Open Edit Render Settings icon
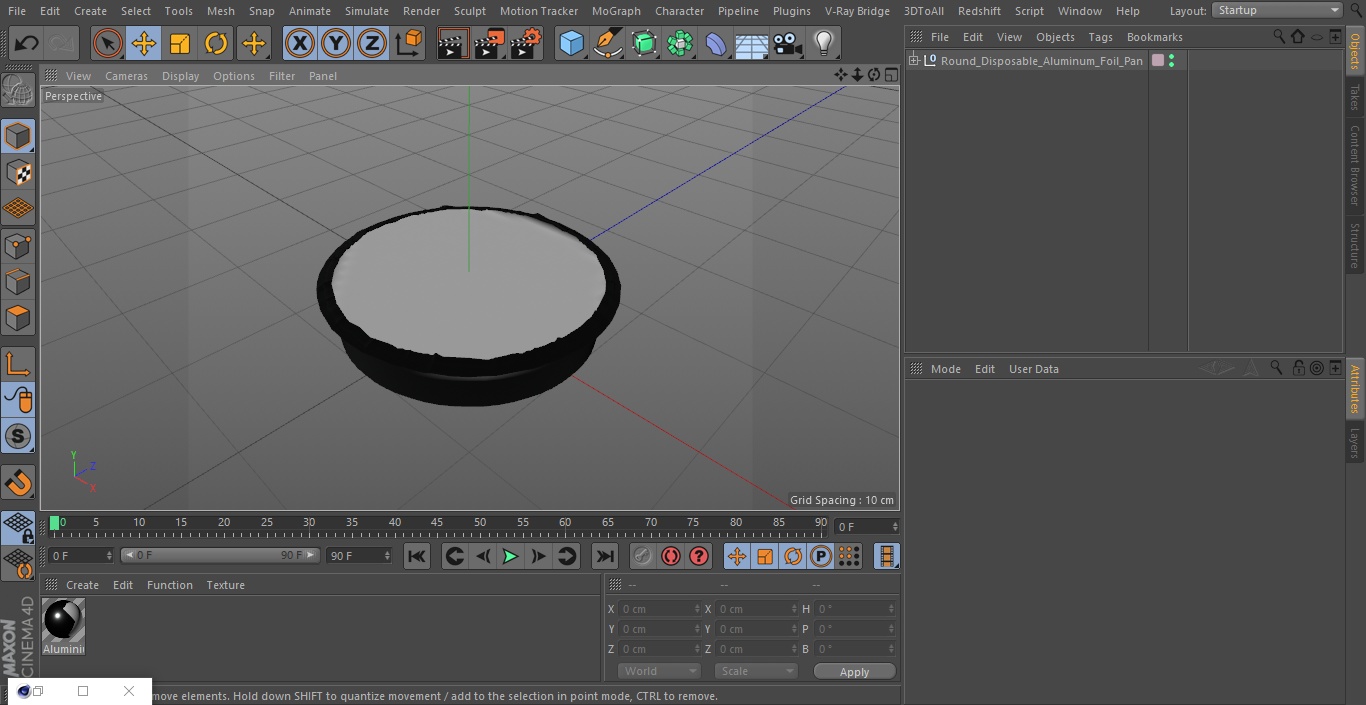This screenshot has height=705, width=1366. 526,43
